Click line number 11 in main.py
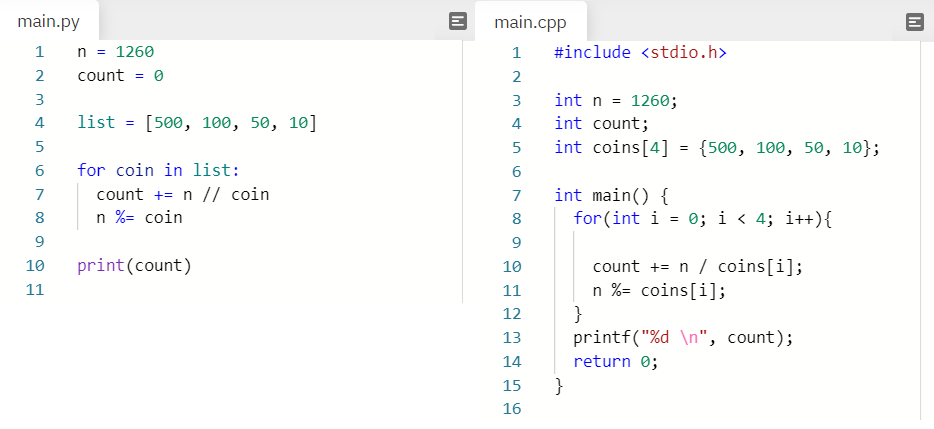Screen dimensions: 934x429 [x=35, y=290]
